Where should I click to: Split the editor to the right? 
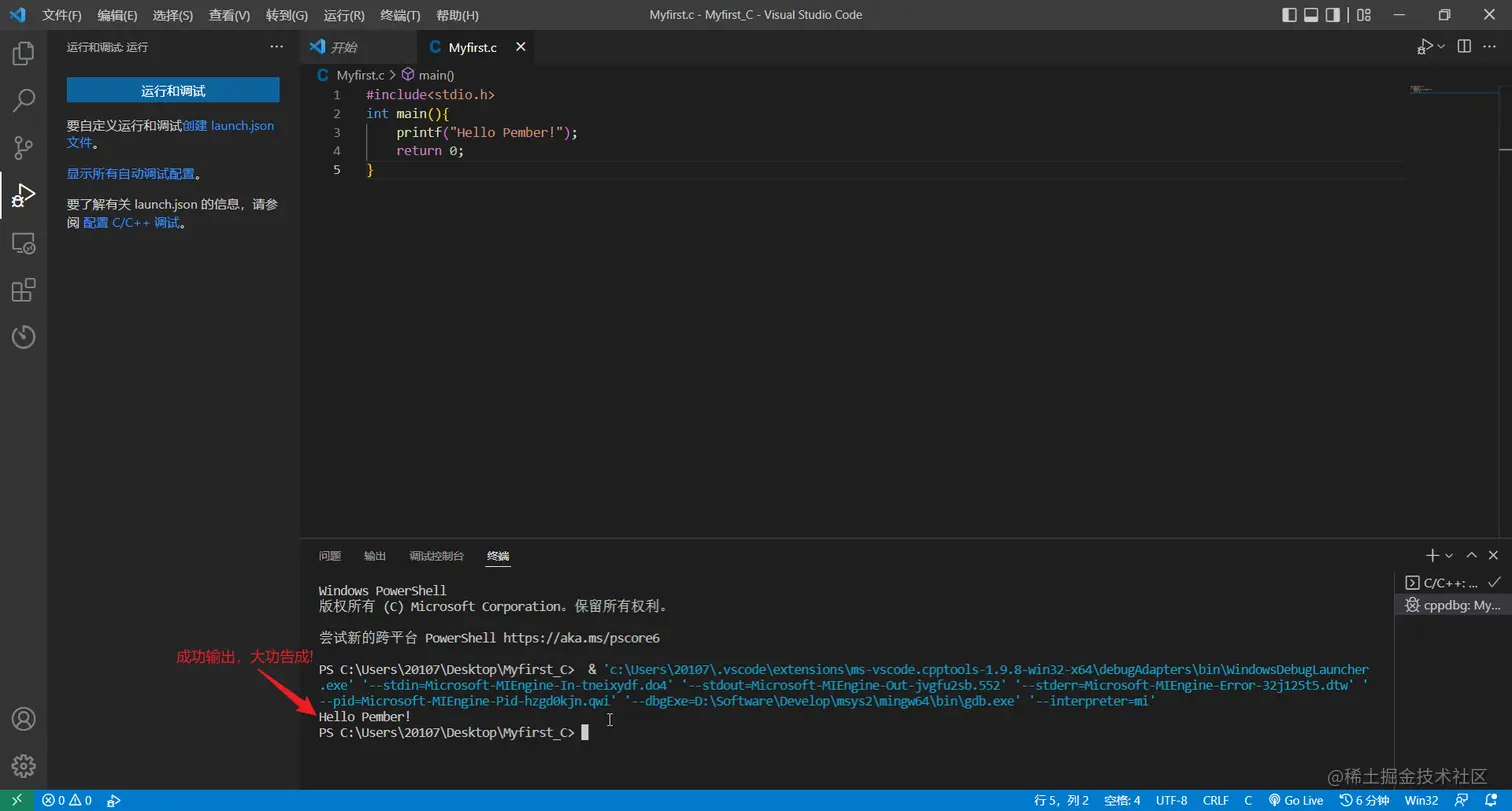coord(1464,47)
